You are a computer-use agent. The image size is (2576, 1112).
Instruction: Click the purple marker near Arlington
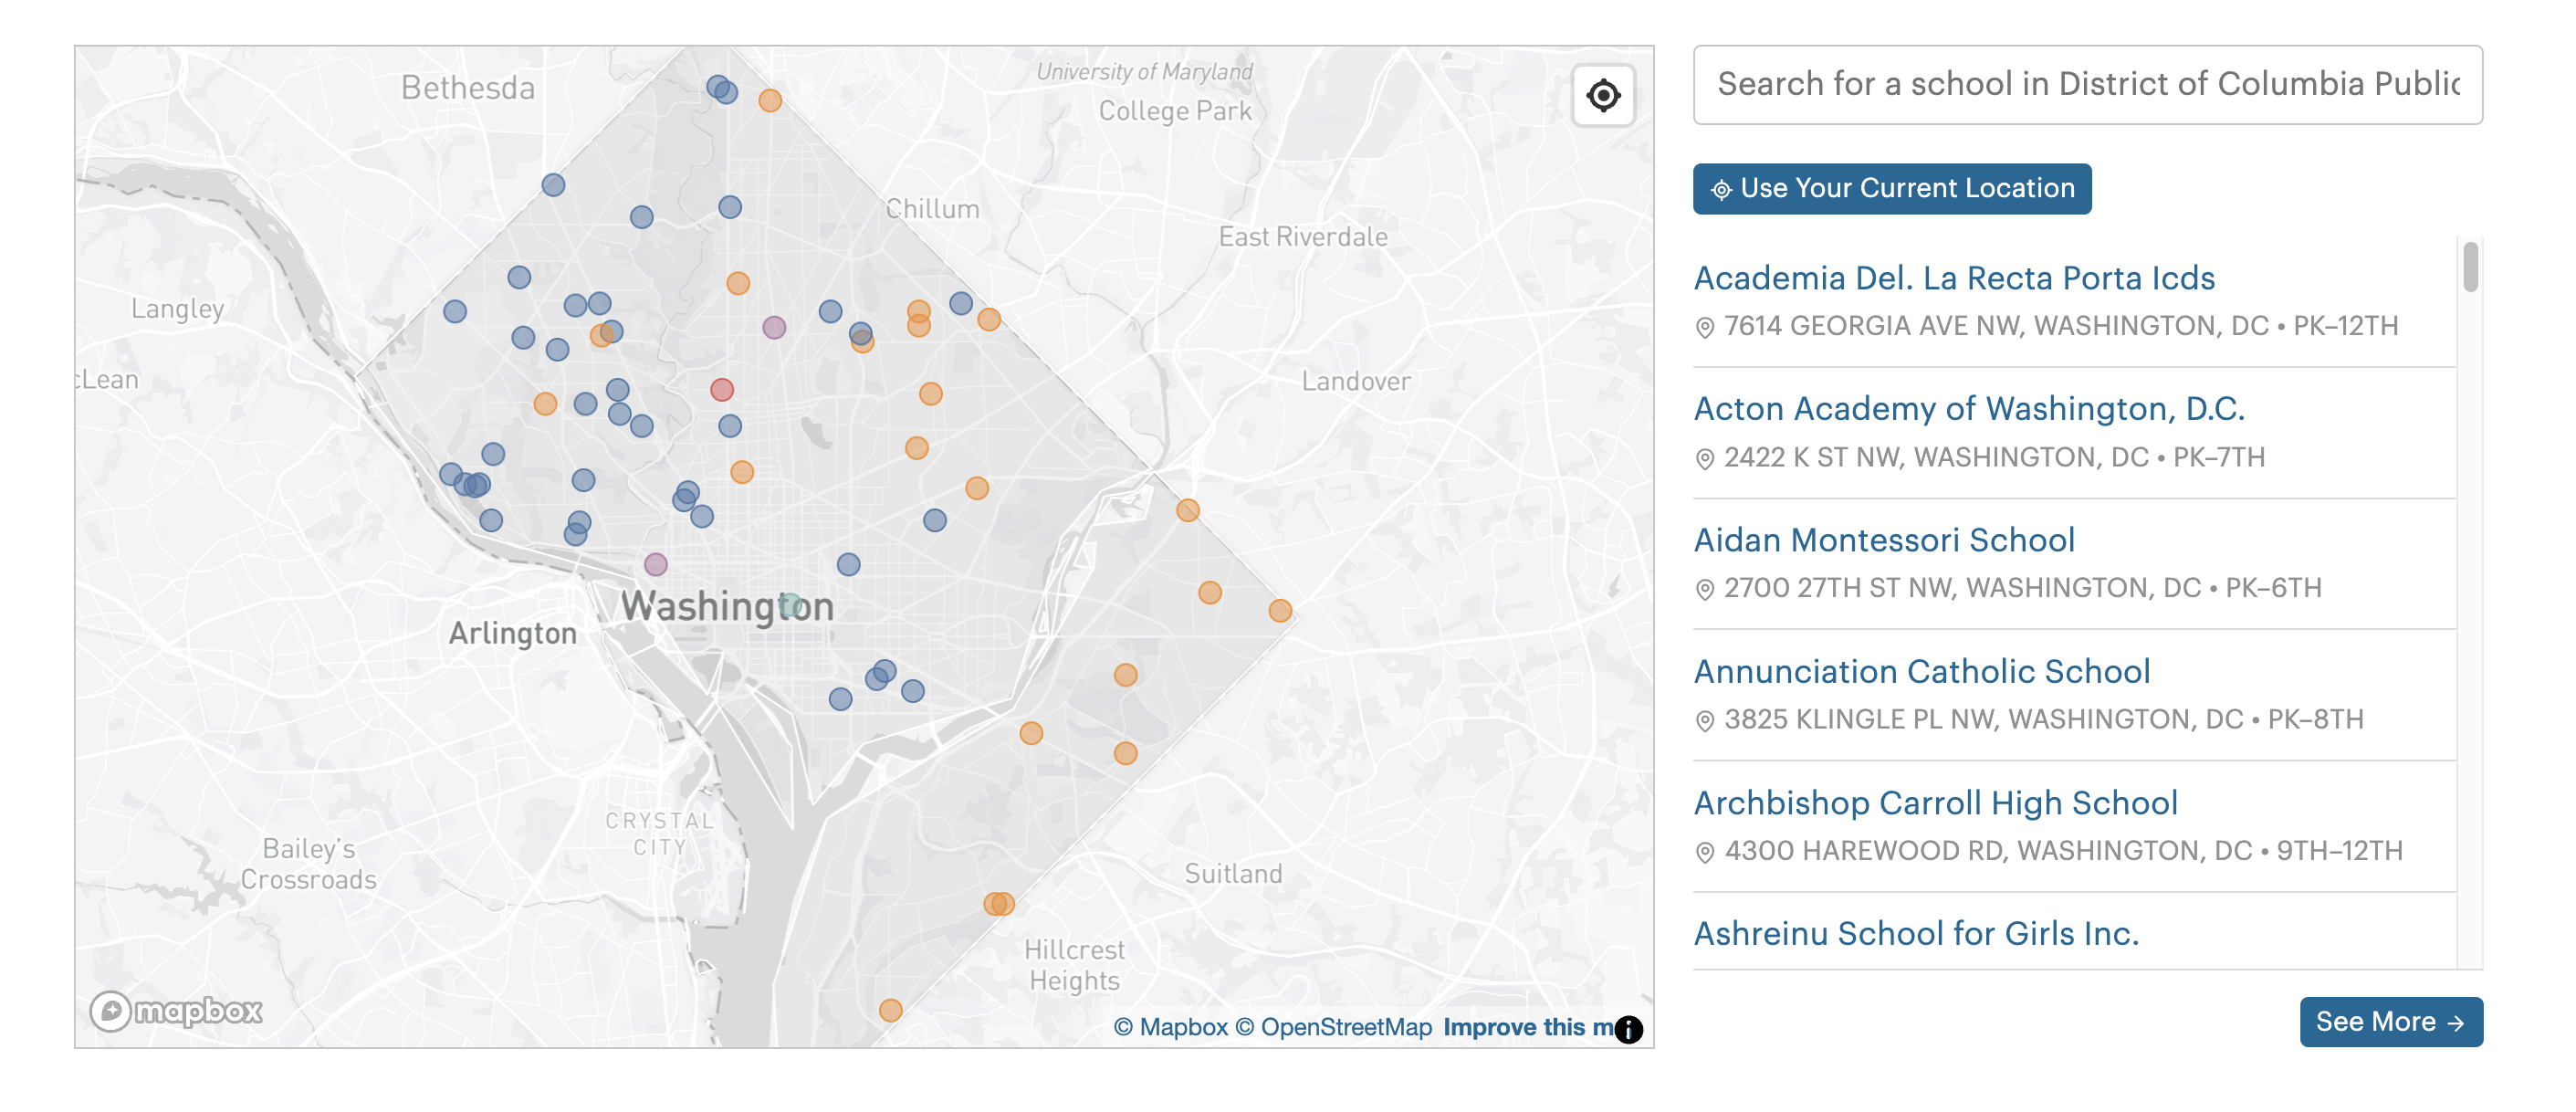click(655, 564)
